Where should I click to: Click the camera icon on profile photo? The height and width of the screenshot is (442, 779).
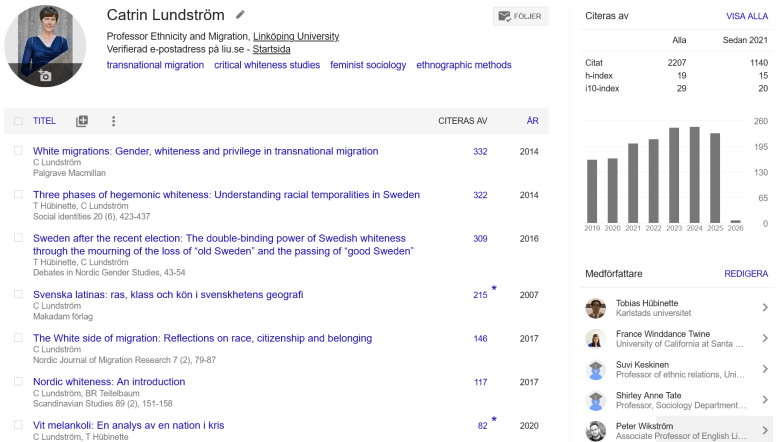(44, 75)
